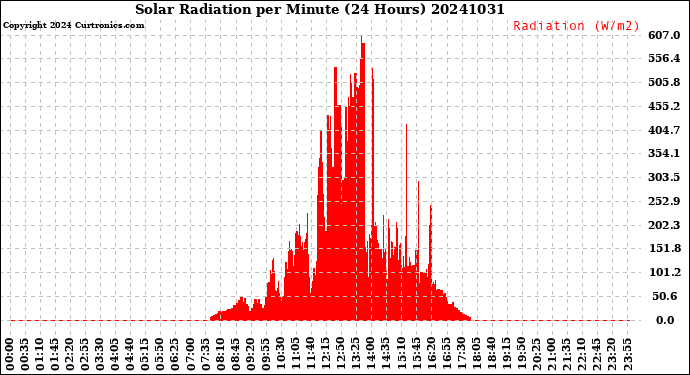Click the 'Copyright 2024 Curtronics.com' text
This screenshot has height=375, width=690.
pyautogui.click(x=73, y=25)
